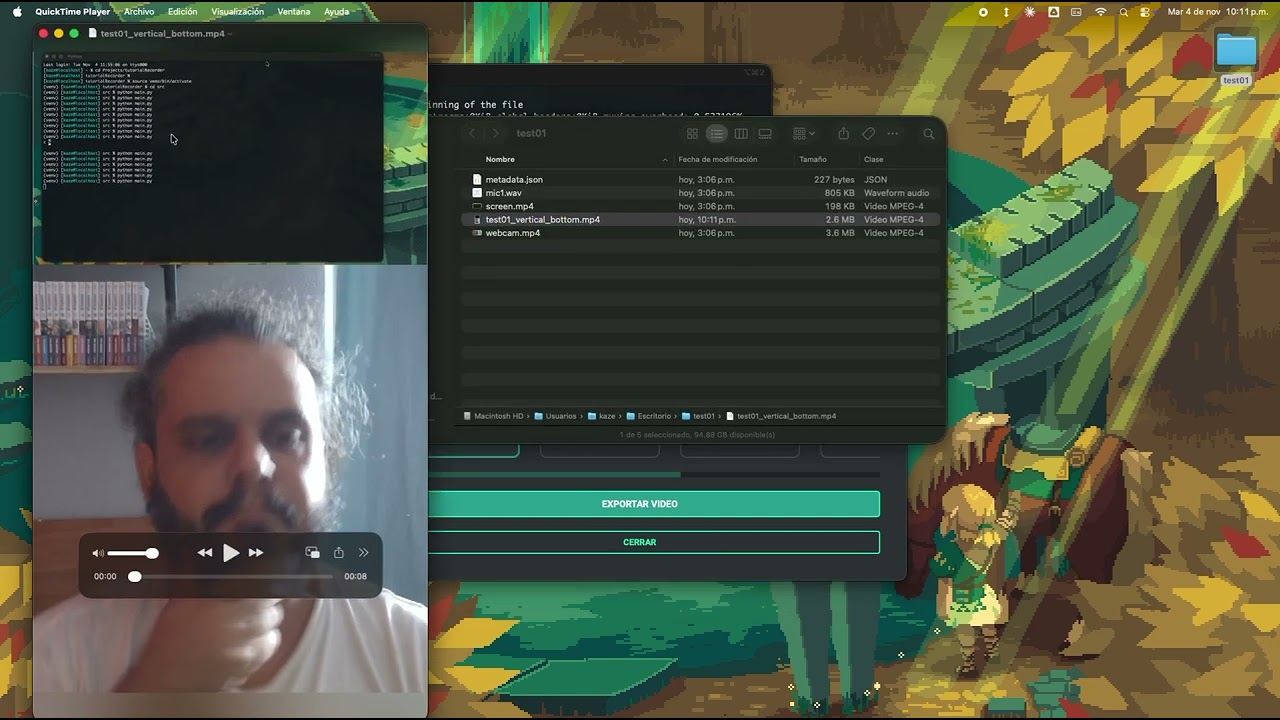Expand extra playback controls with the chevron
Screen dimensions: 1280x720
(x=363, y=552)
